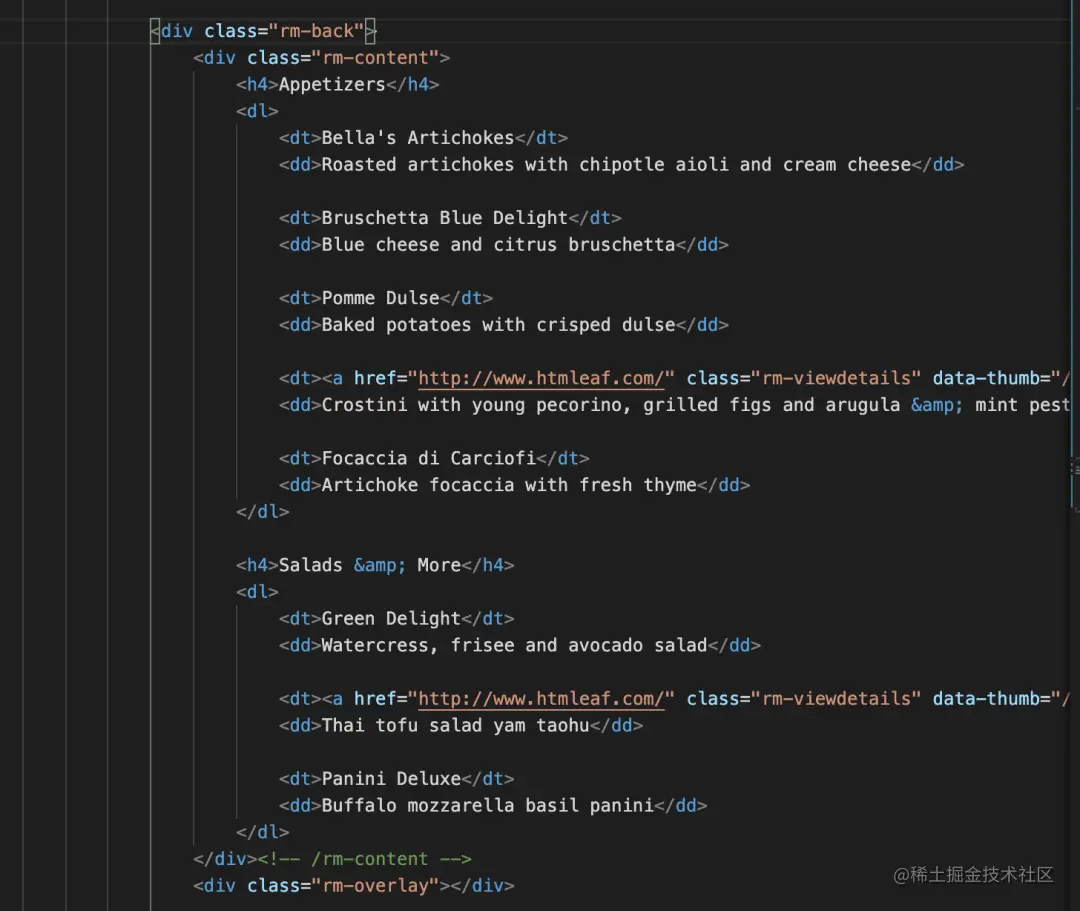Click rm-viewdetails class value above Thai tofu line
Screen dimensions: 1080x911
pyautogui.click(x=835, y=698)
